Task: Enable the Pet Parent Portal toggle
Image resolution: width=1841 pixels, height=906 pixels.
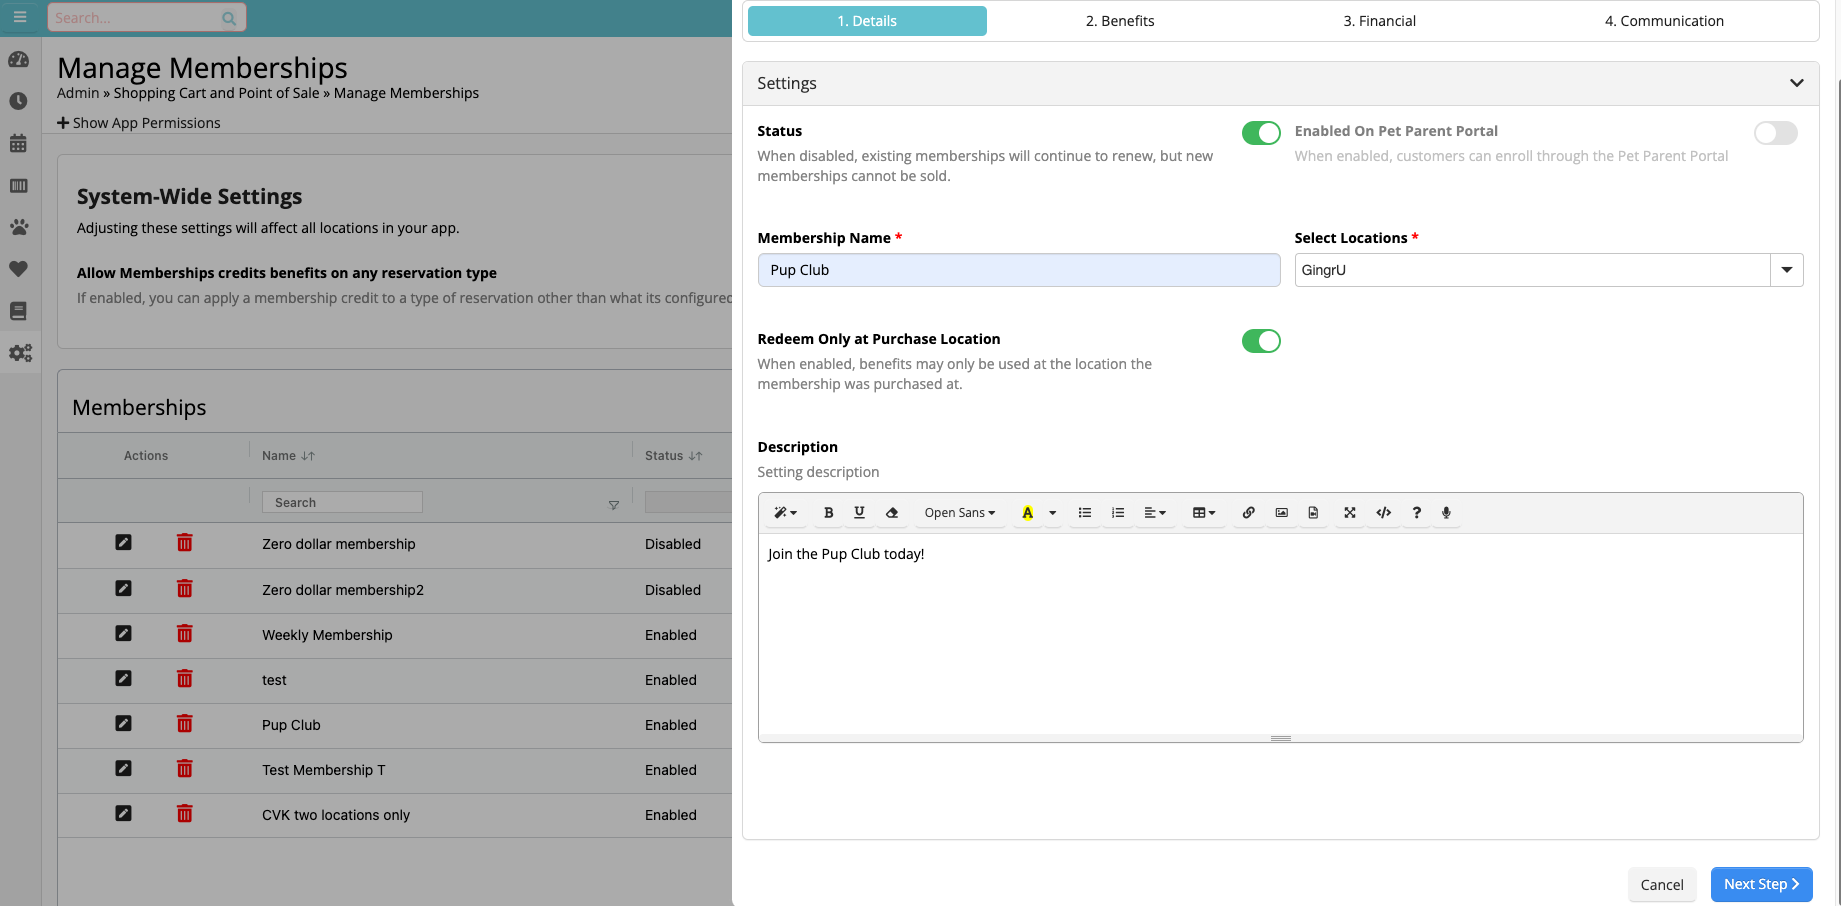Action: point(1775,133)
